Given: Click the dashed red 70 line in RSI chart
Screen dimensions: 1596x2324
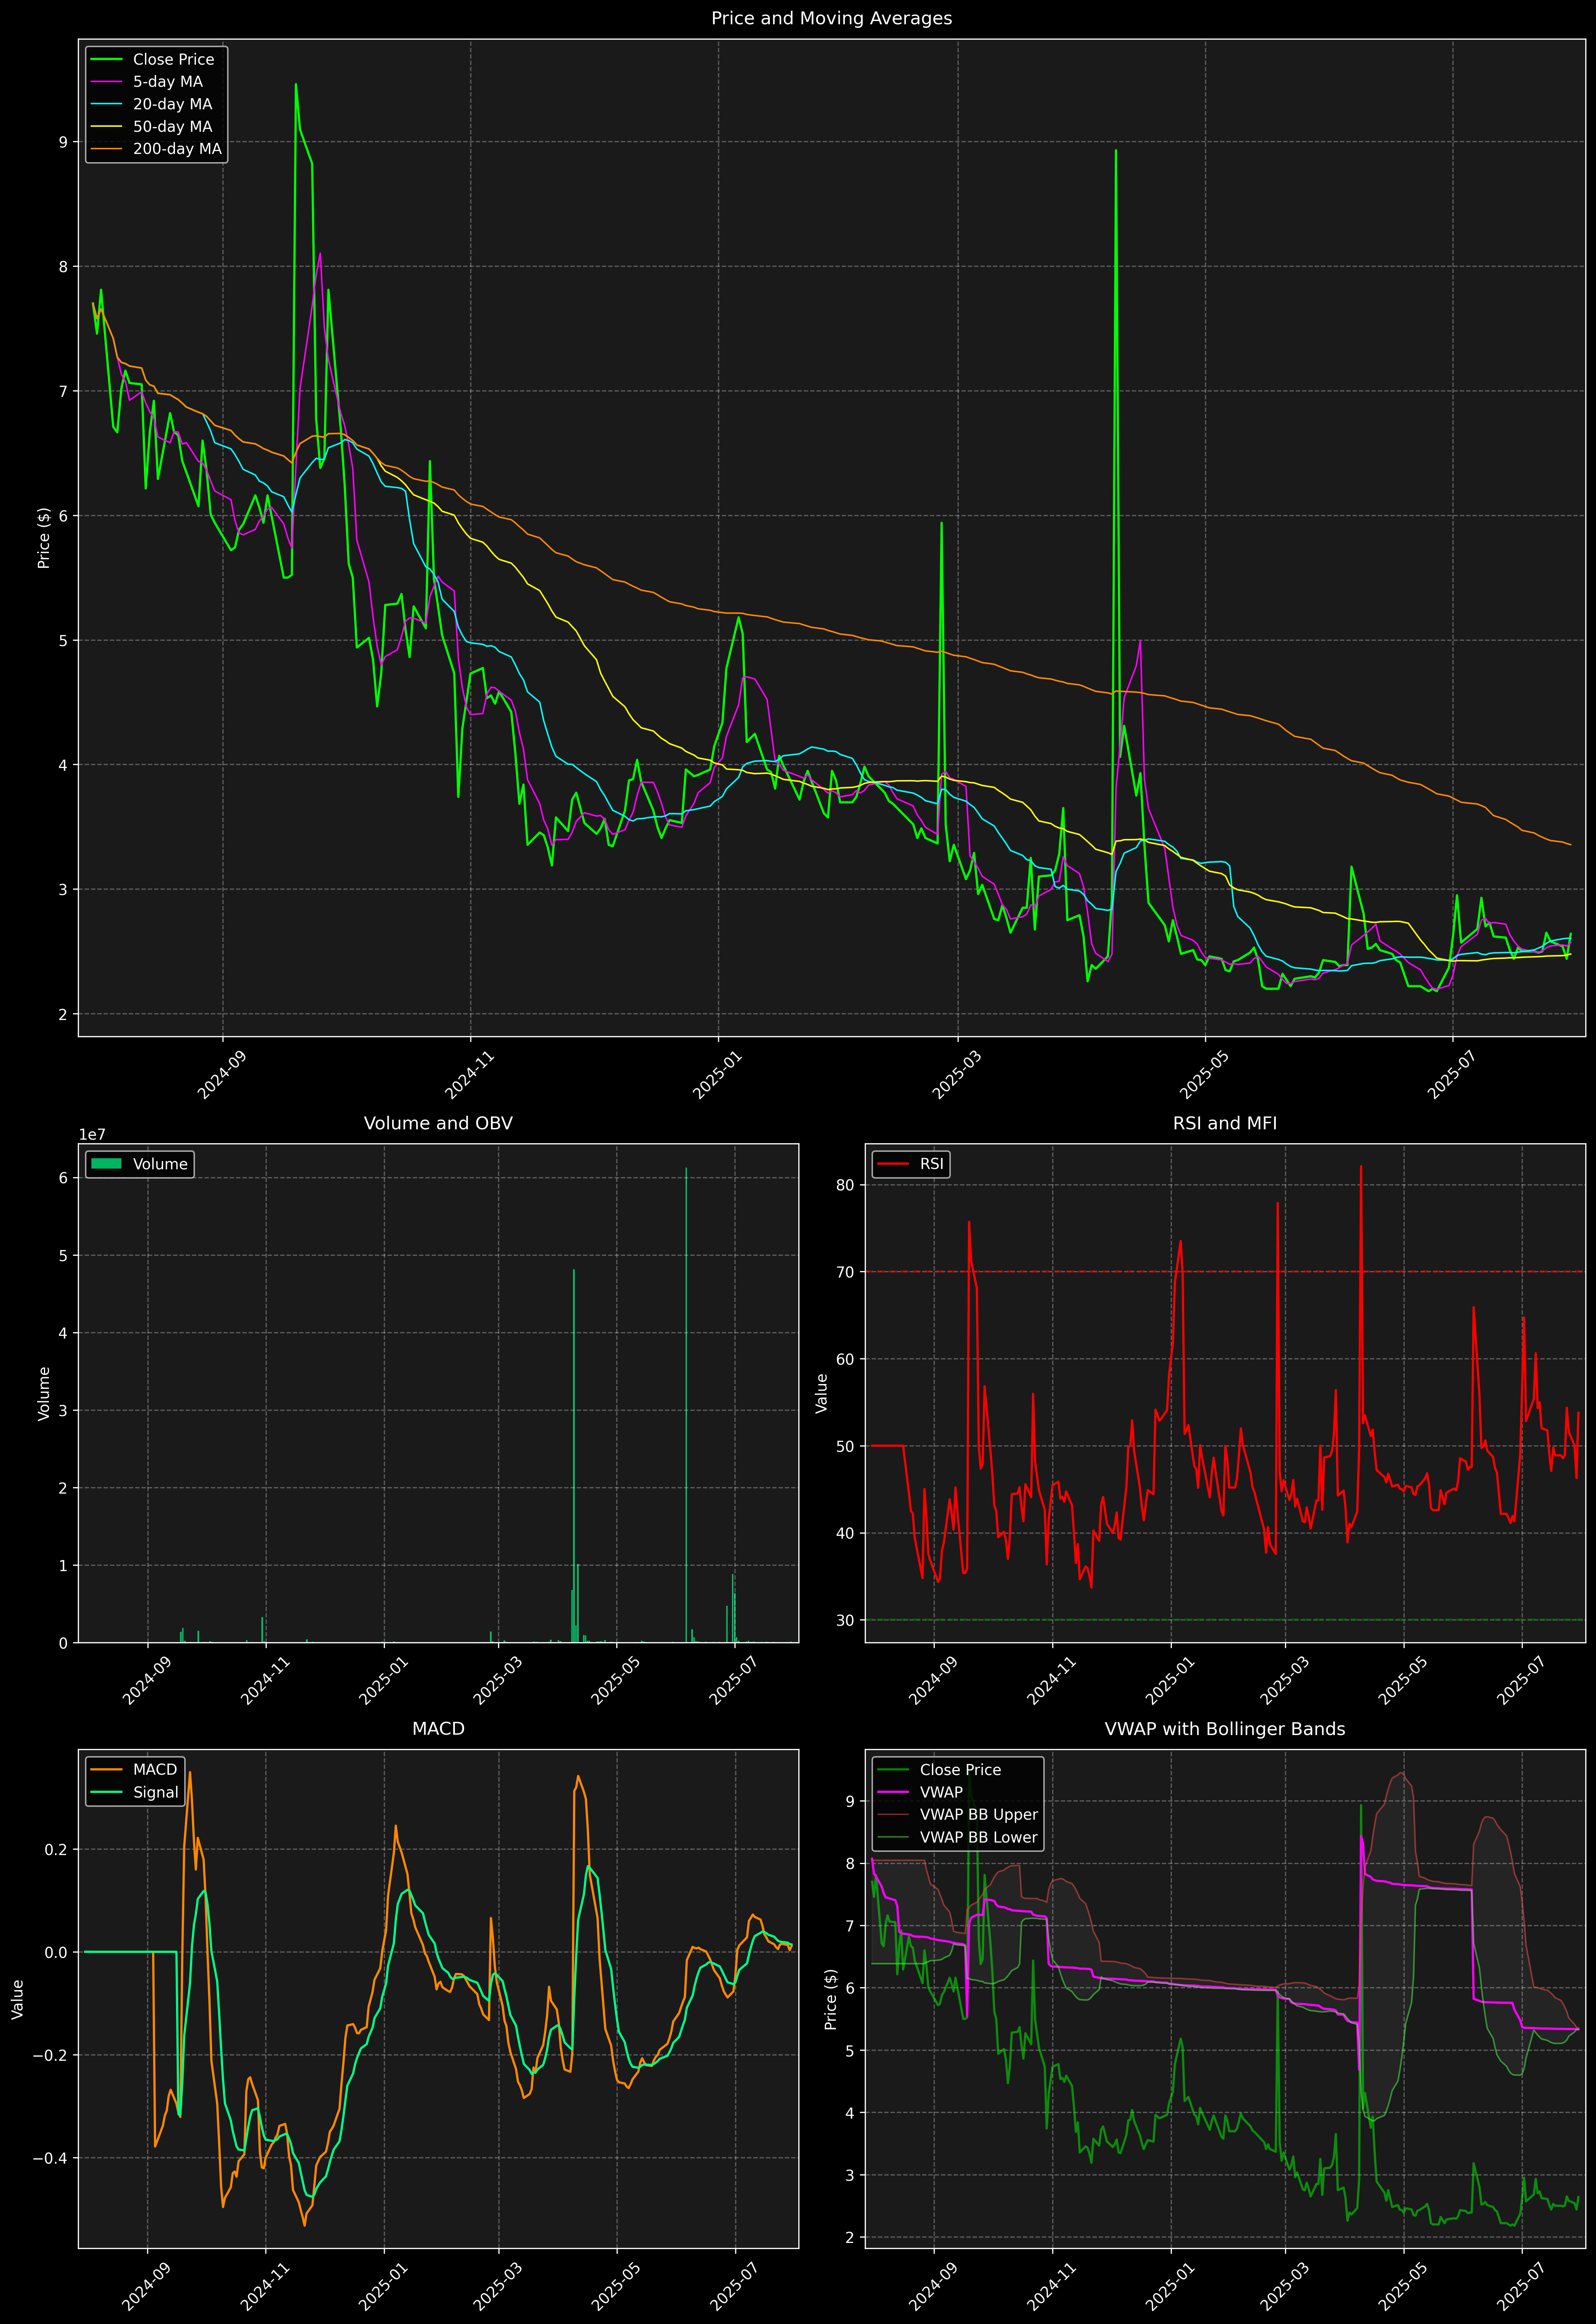Looking at the screenshot, I should [1225, 1272].
